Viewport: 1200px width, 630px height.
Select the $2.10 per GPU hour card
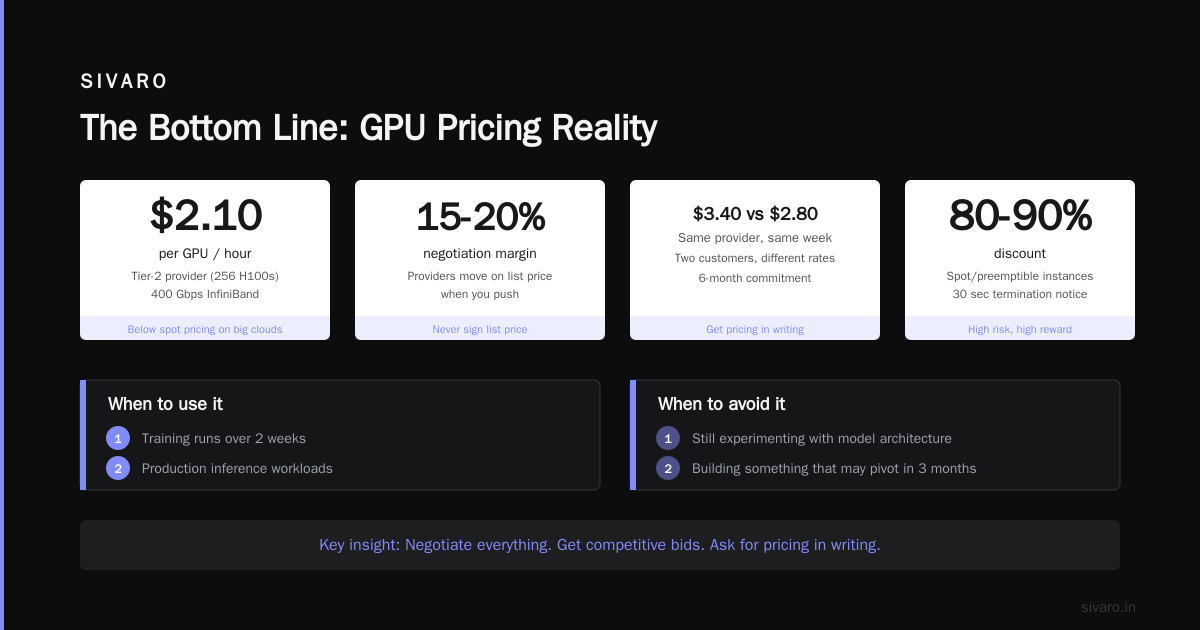coord(205,260)
